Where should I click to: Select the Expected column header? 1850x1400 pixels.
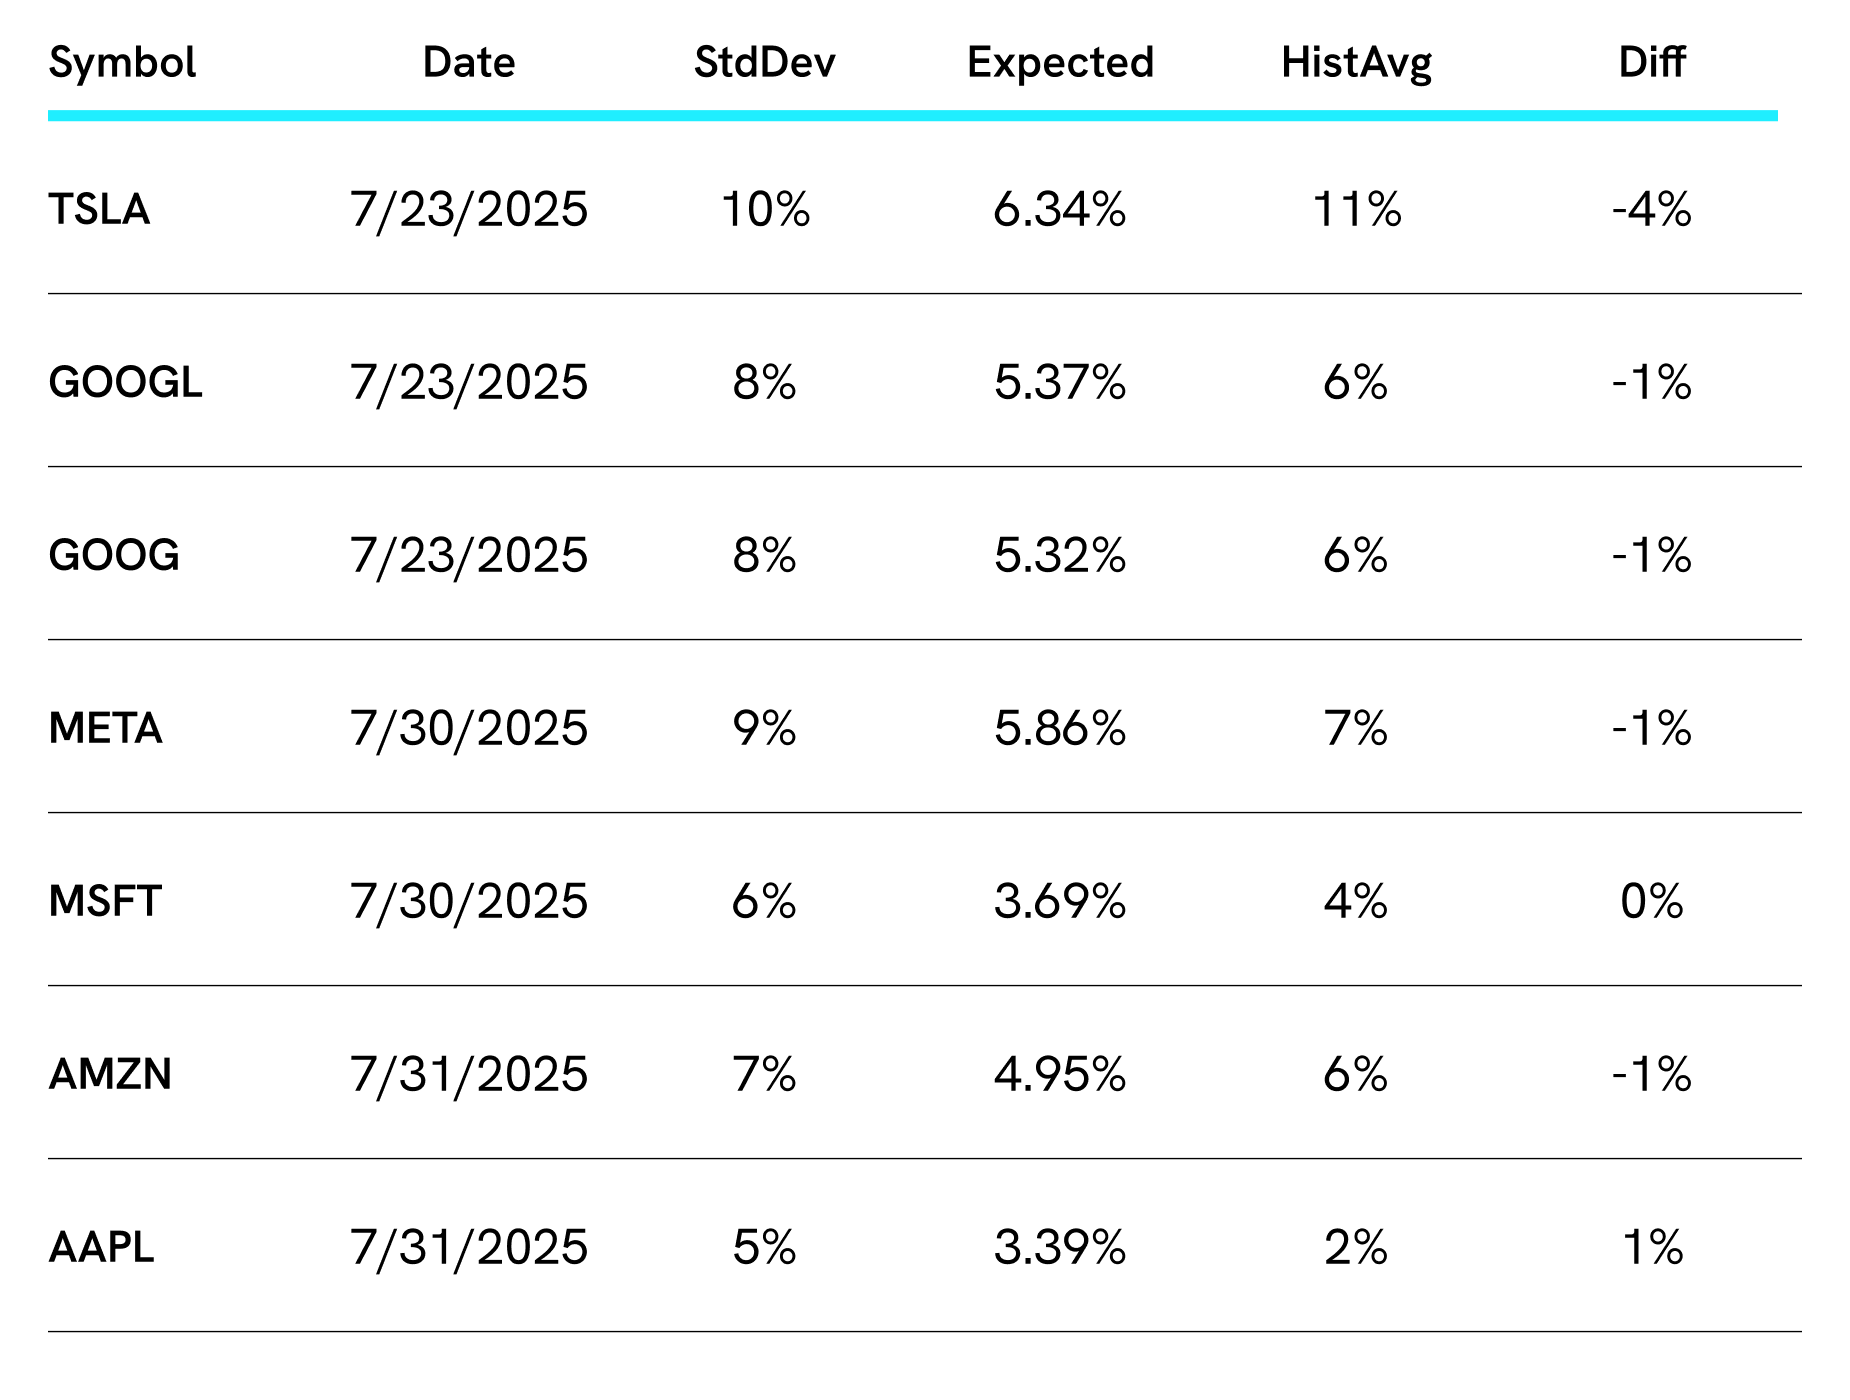1060,63
